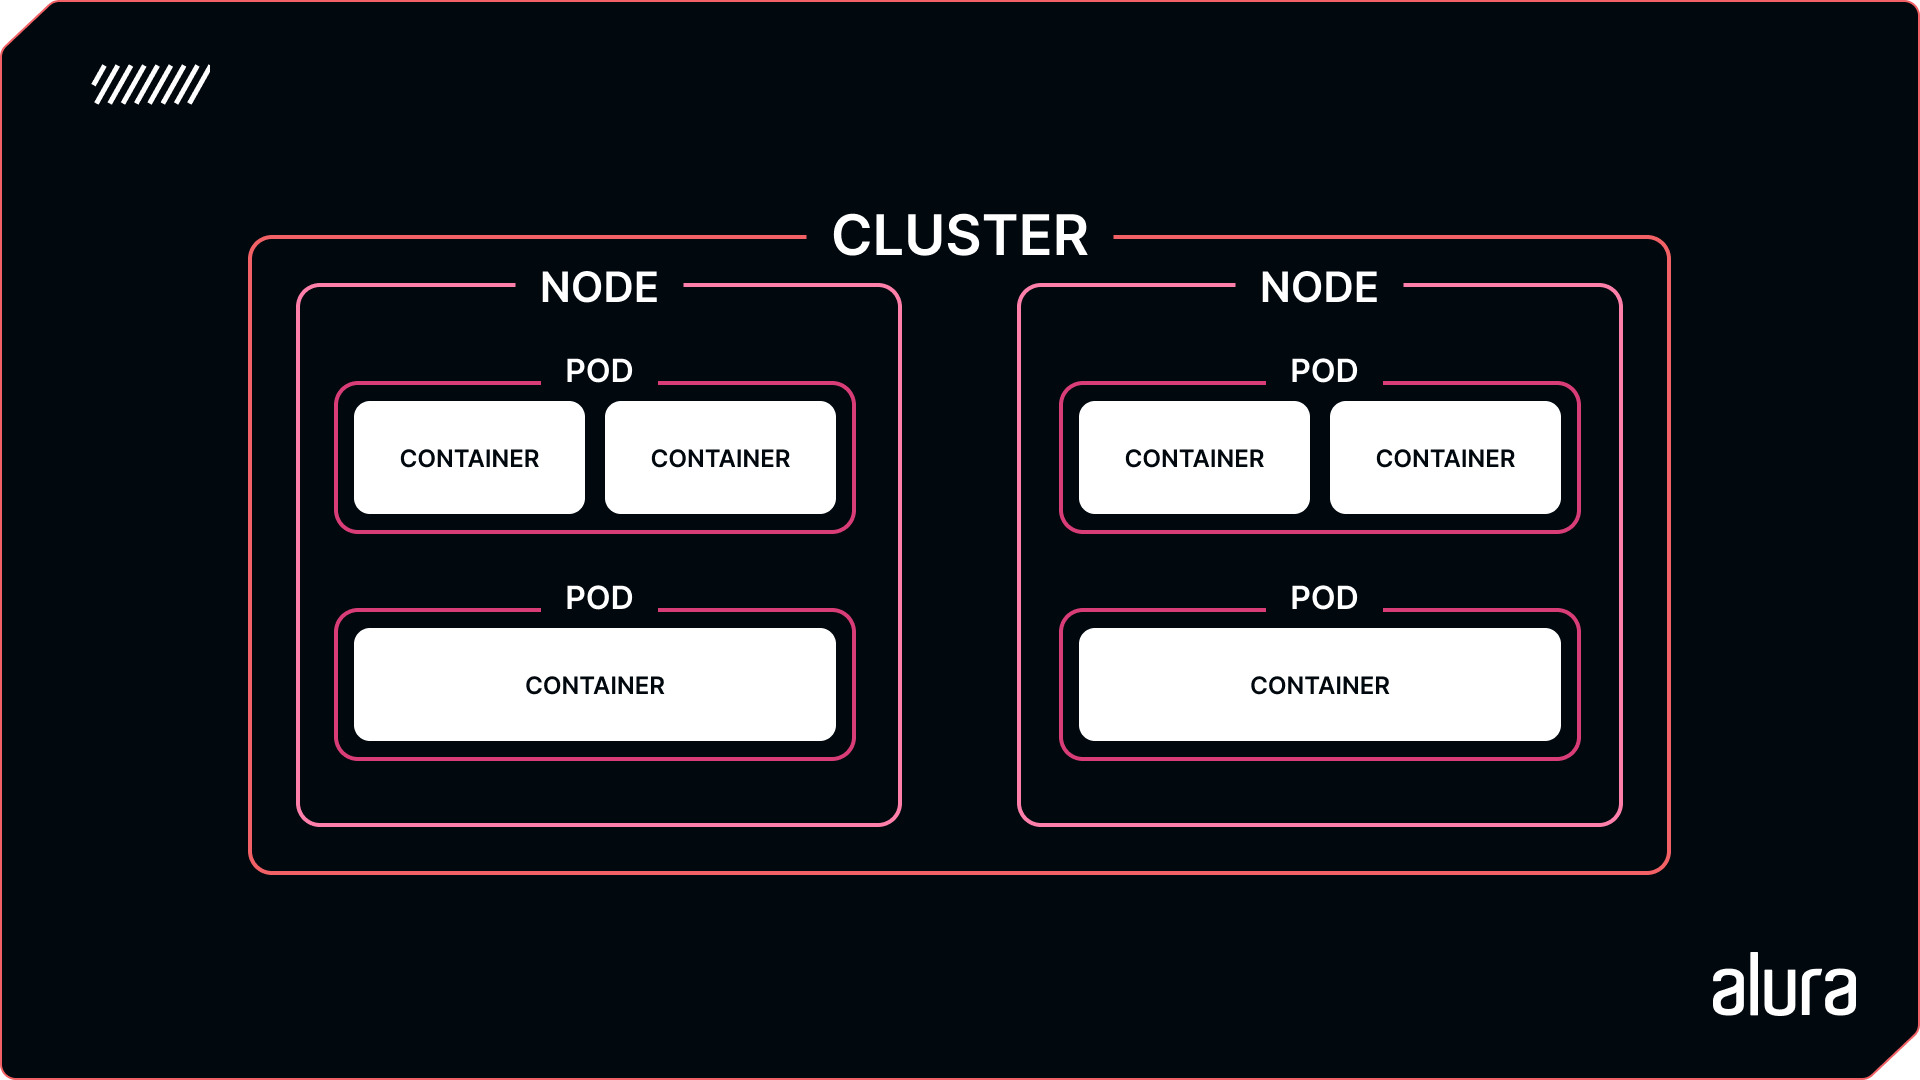Click the bottom-left POD label
1920x1080 pixels.
click(595, 595)
